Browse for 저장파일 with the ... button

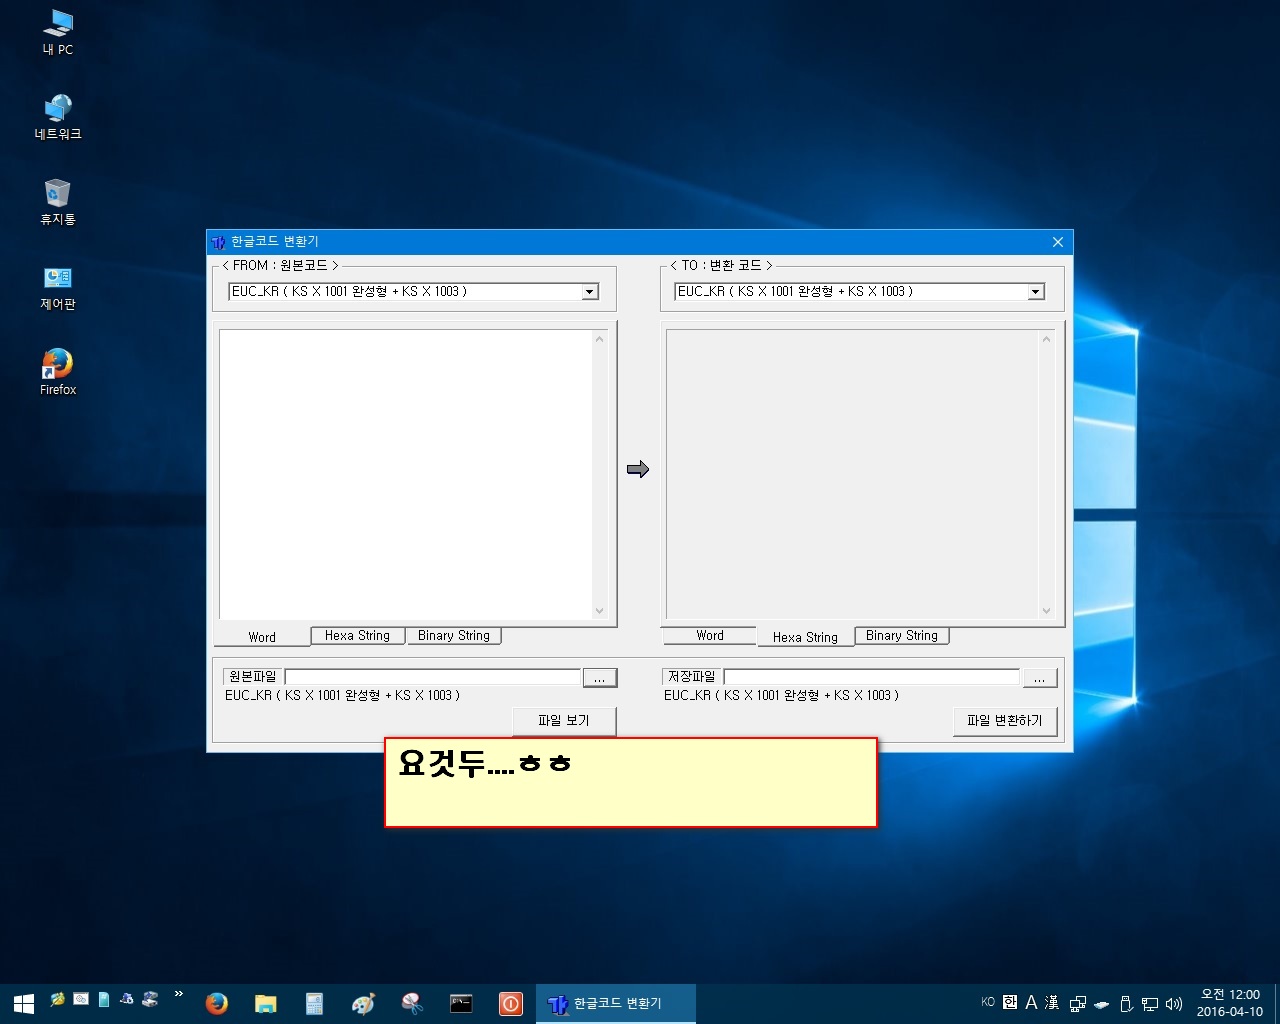tap(1039, 678)
